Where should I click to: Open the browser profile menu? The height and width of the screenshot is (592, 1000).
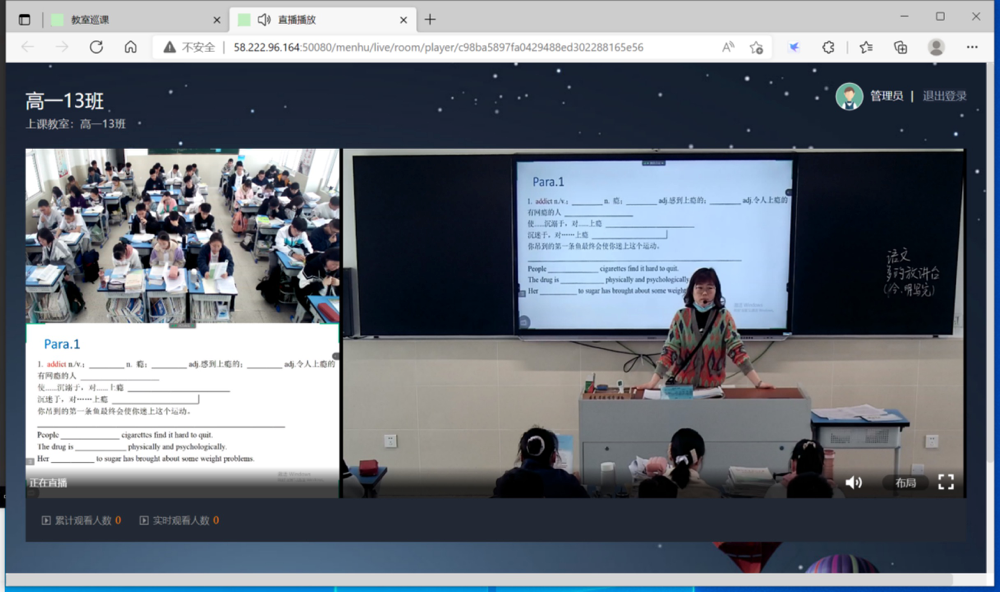pos(936,47)
